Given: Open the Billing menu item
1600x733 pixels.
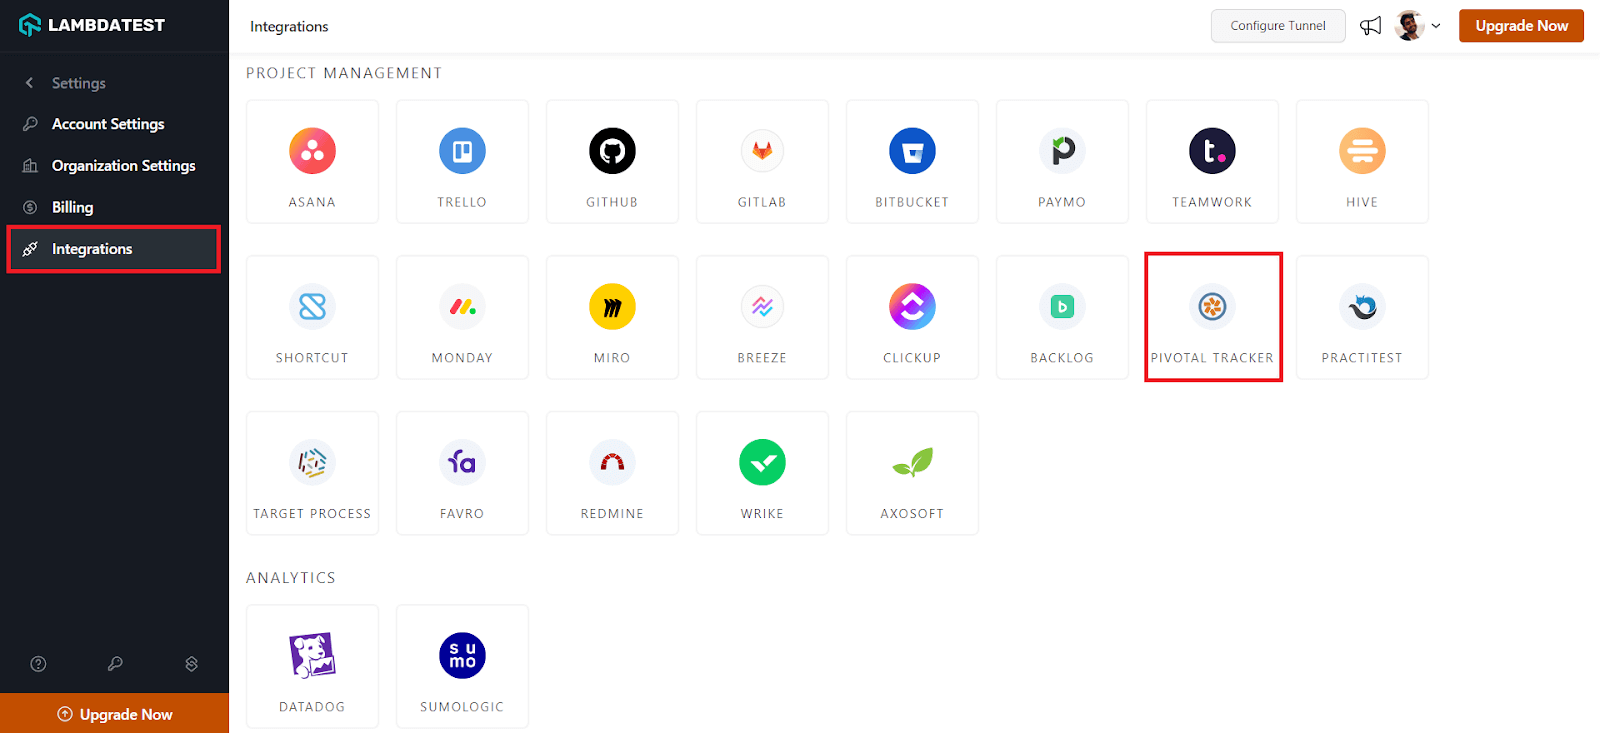Looking at the screenshot, I should click(x=72, y=207).
